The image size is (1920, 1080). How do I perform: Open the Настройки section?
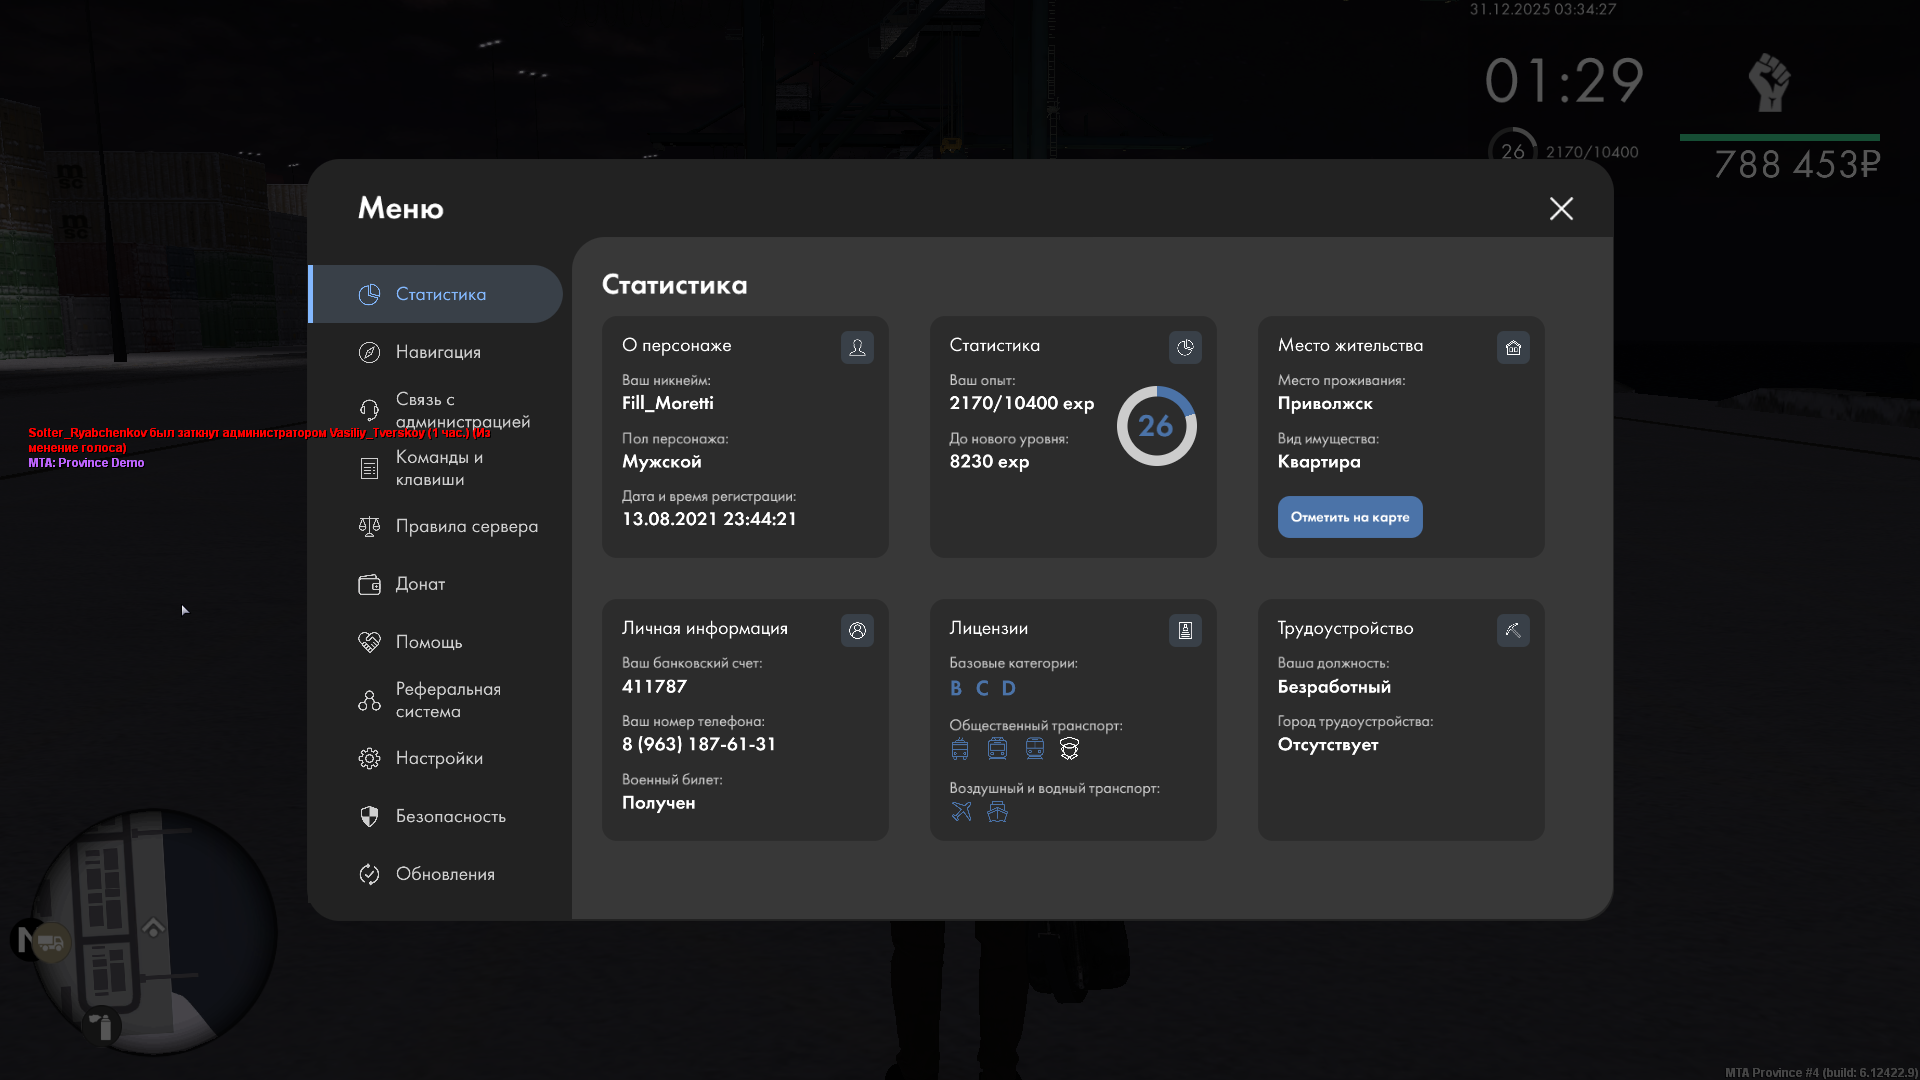[x=437, y=758]
